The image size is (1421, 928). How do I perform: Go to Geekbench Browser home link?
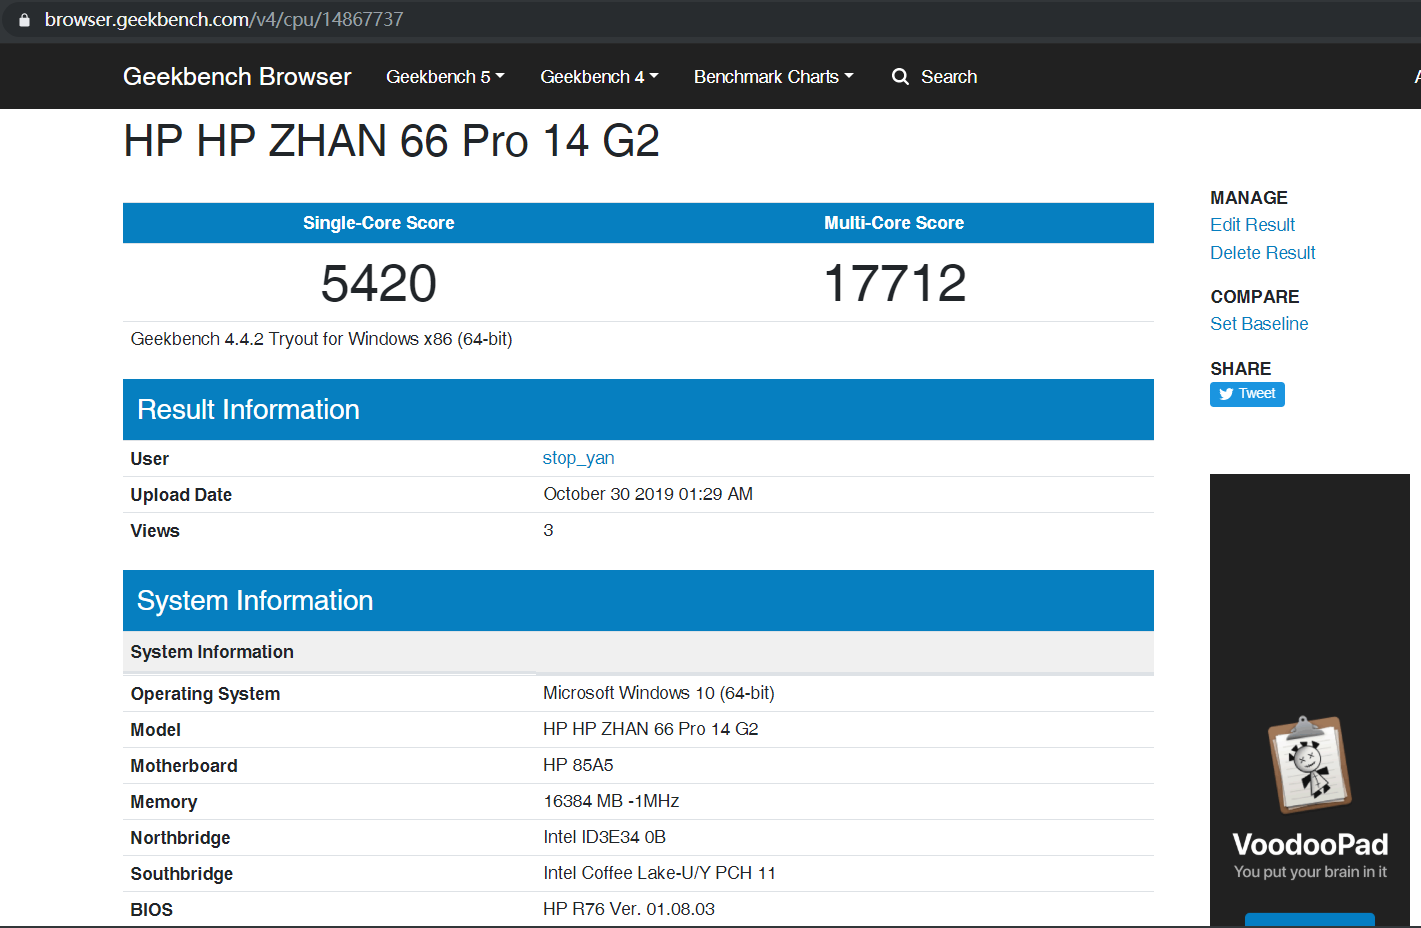coord(237,77)
